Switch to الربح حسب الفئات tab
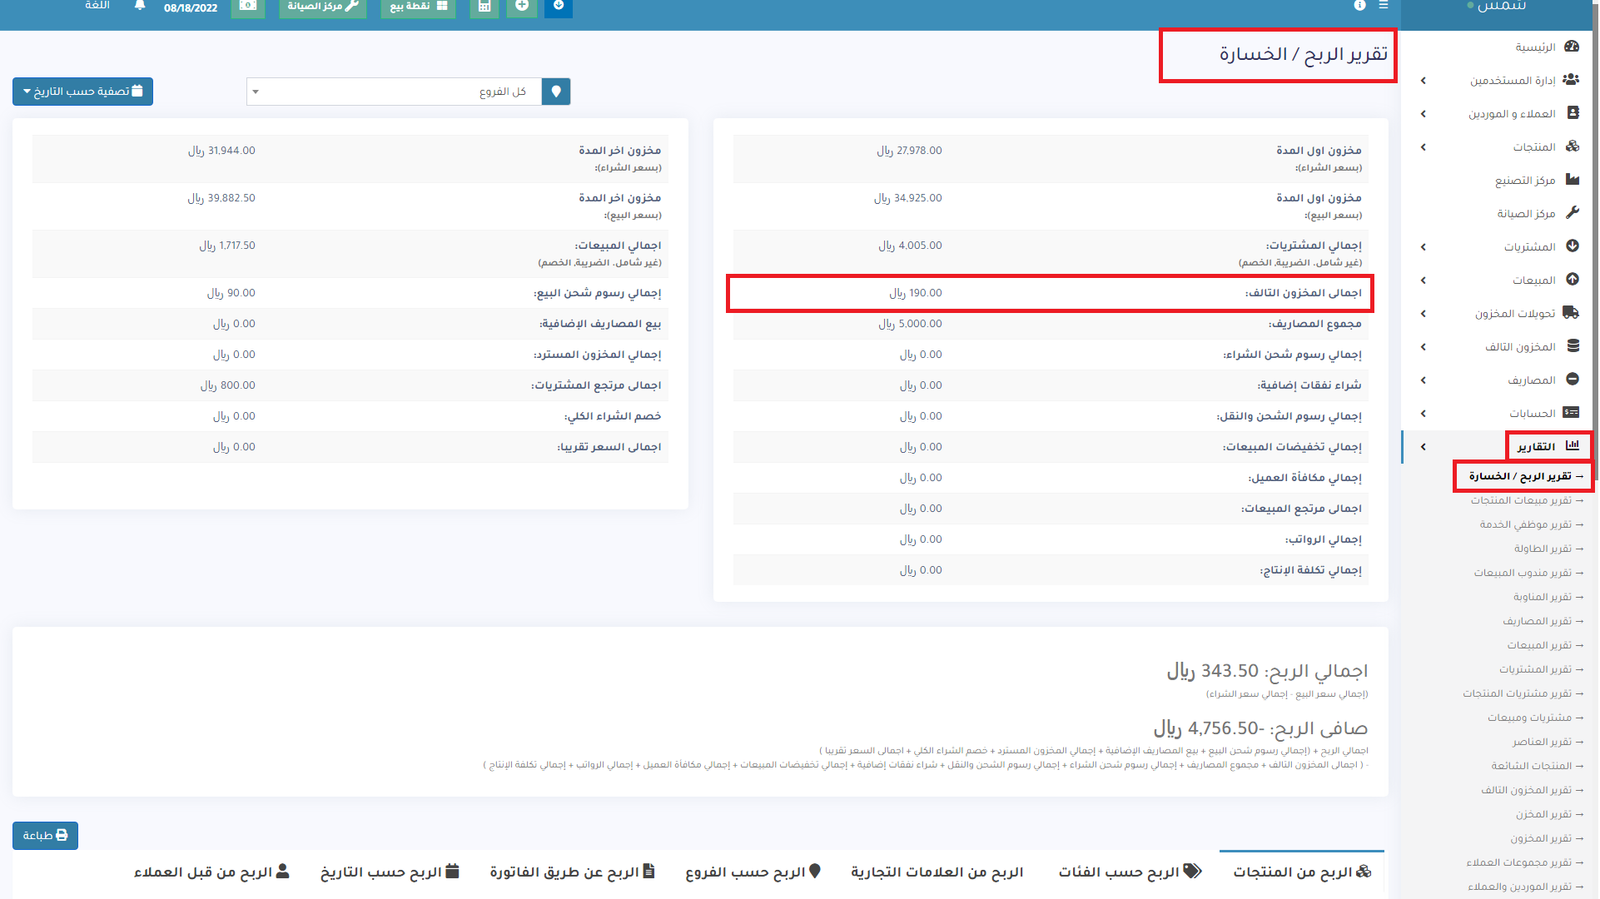 (1129, 872)
